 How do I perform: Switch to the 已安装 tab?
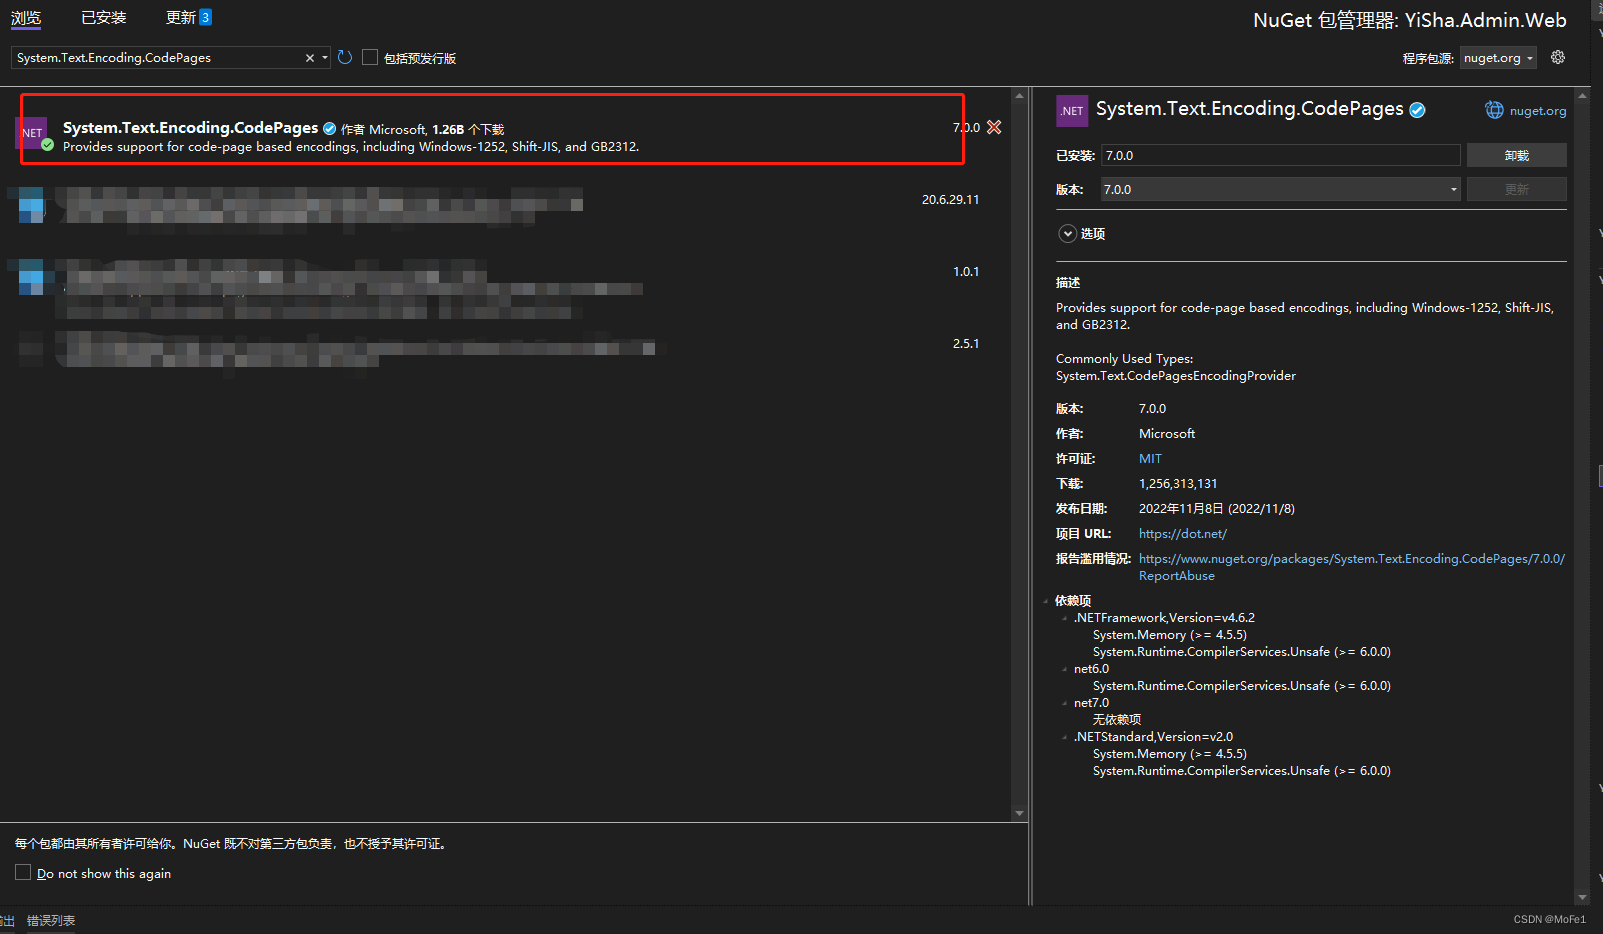(102, 17)
